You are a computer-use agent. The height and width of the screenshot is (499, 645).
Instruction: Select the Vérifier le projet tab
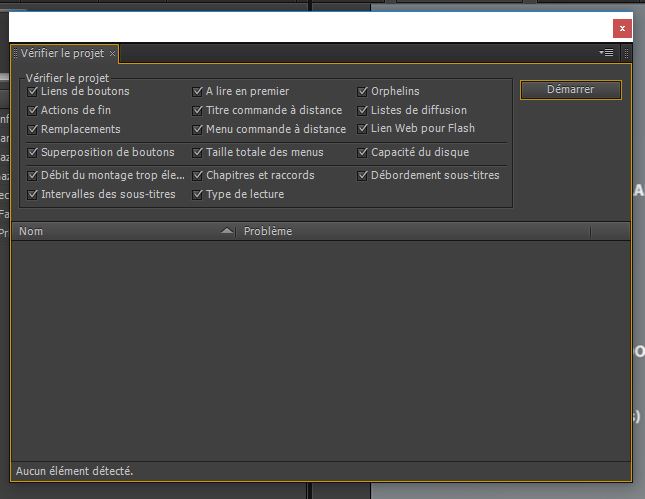click(63, 53)
